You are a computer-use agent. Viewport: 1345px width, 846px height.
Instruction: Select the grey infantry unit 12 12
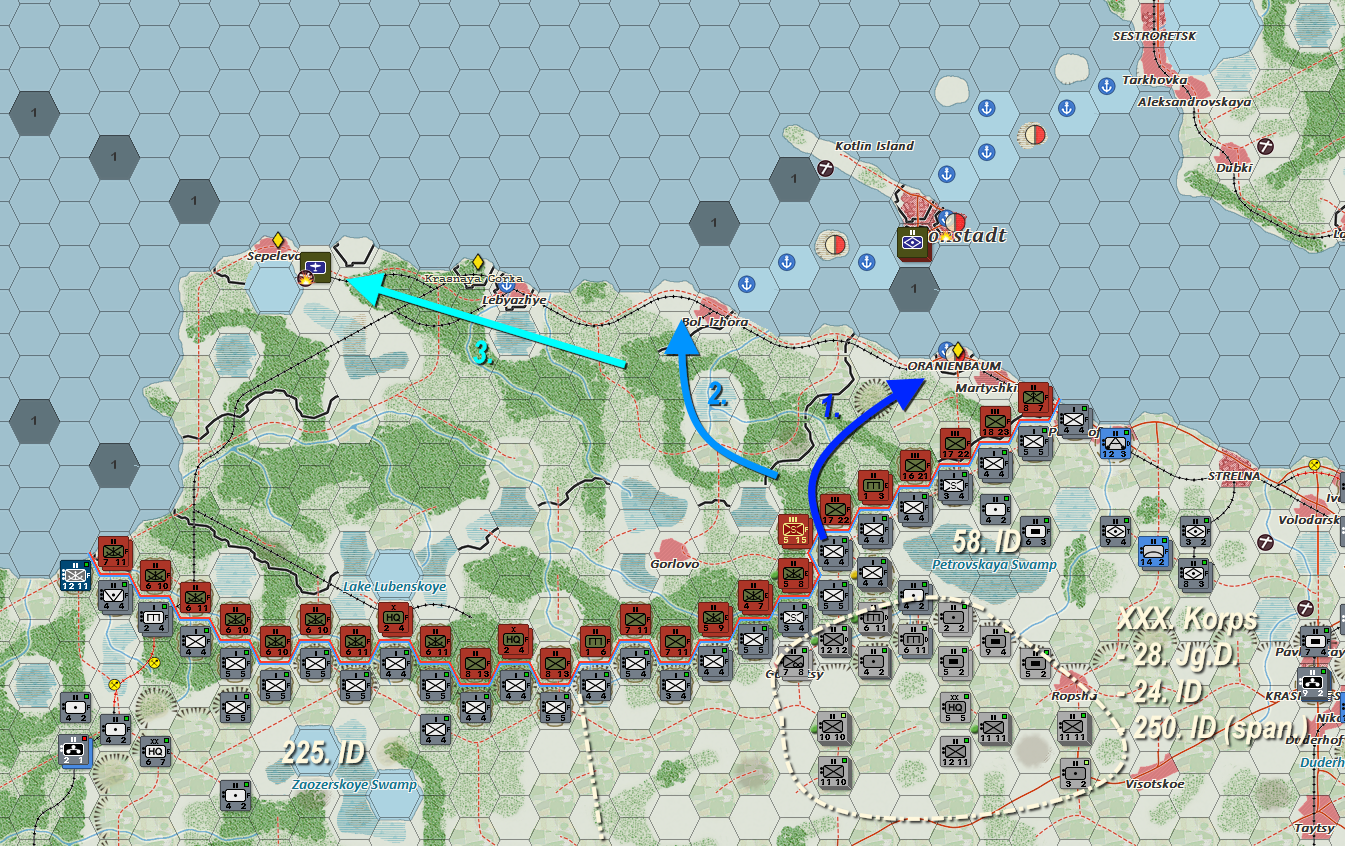(x=833, y=639)
